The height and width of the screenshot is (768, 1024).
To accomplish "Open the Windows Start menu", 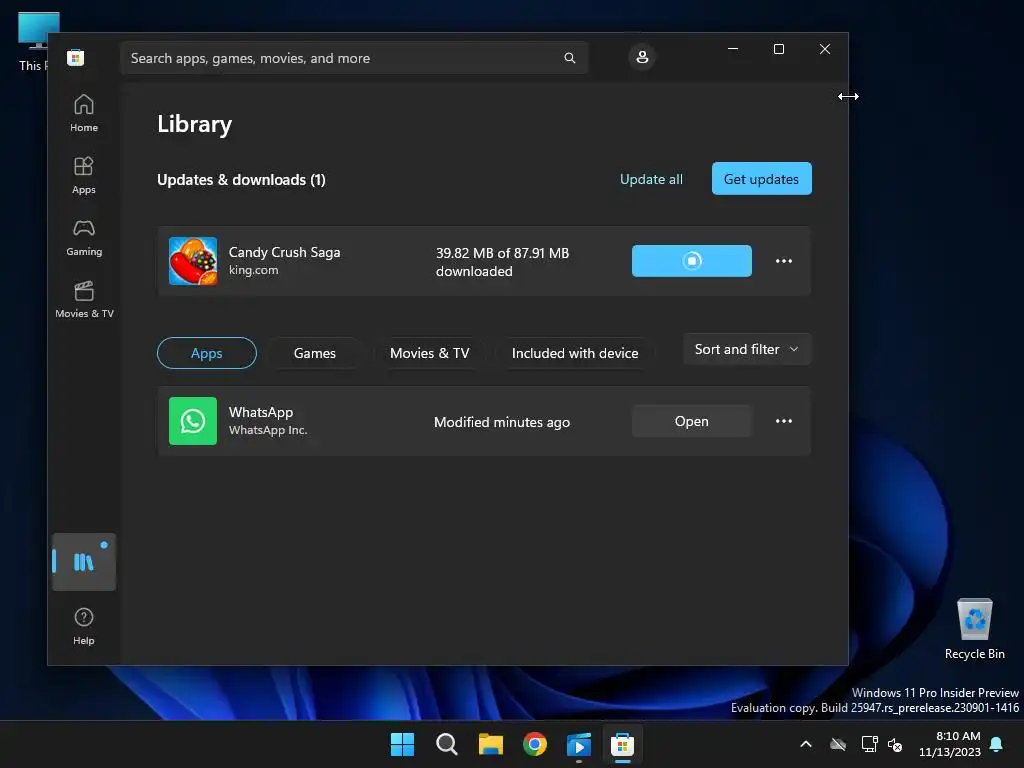I will [402, 744].
